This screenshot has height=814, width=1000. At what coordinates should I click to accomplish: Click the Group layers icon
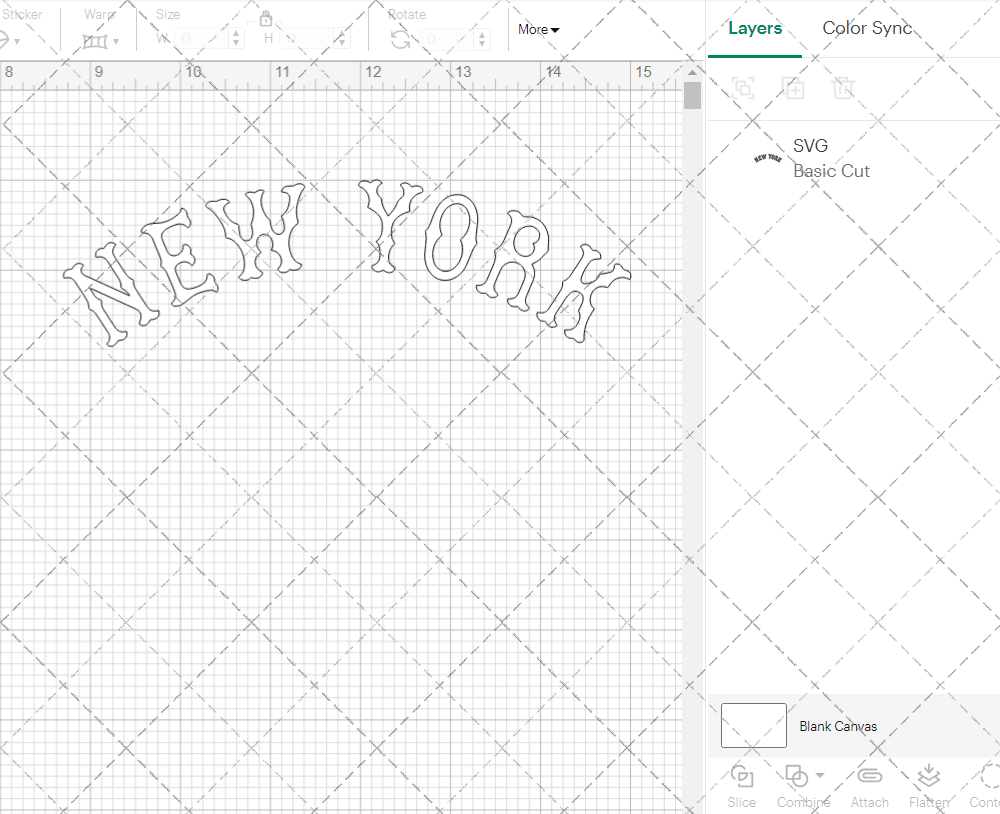[x=743, y=88]
